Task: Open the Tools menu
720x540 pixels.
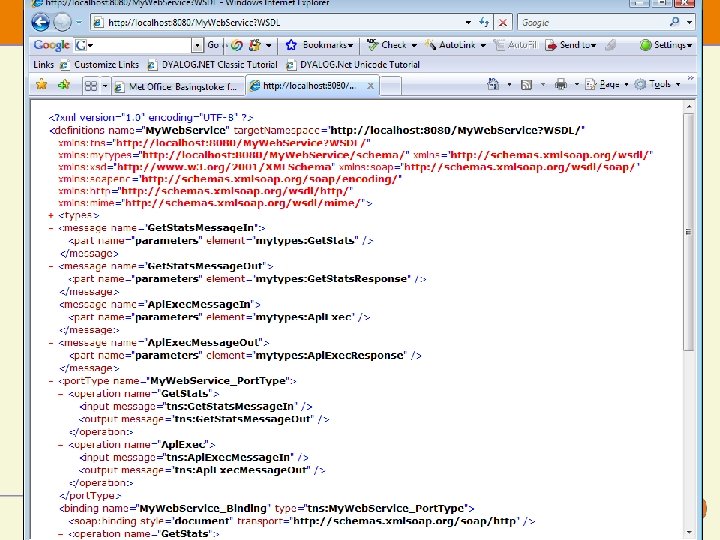Action: (x=657, y=84)
